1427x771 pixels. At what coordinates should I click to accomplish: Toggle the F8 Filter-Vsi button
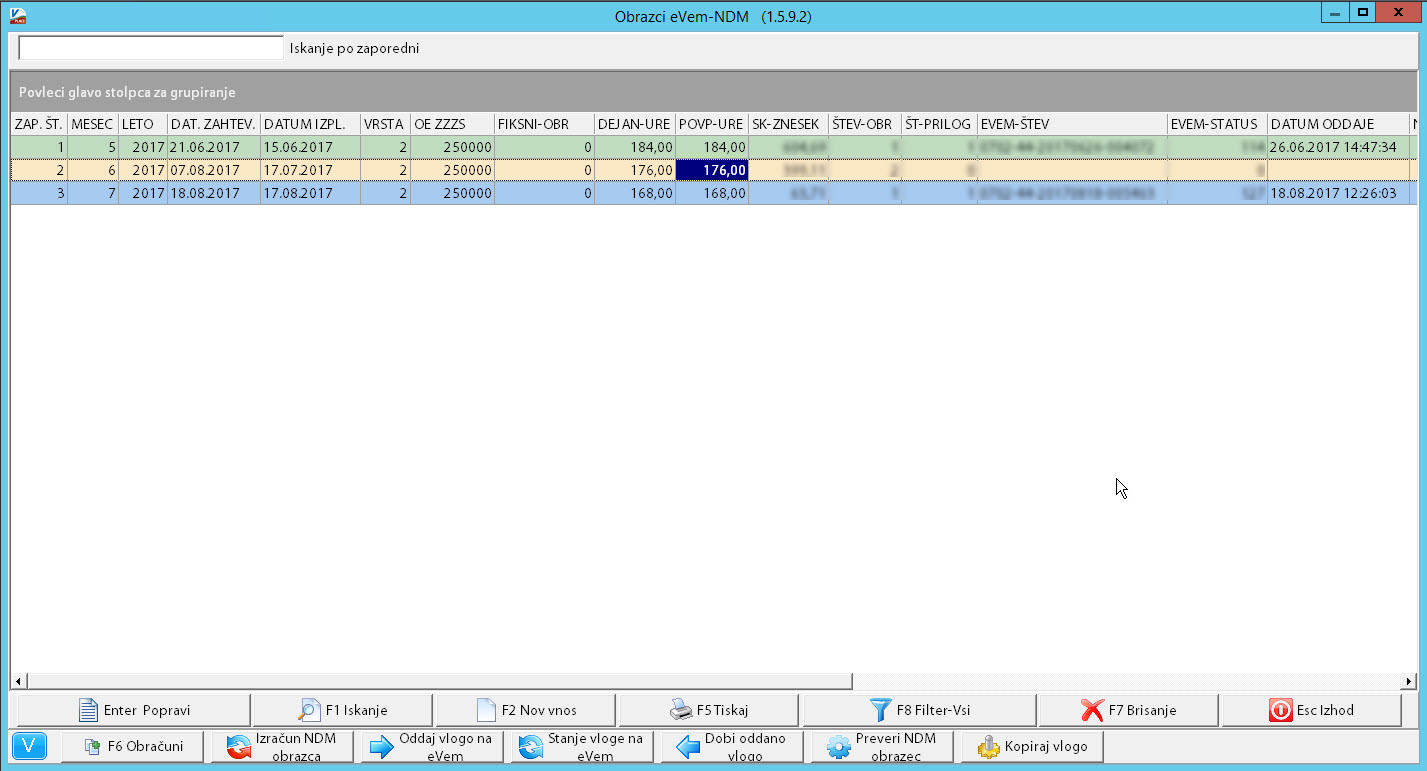(919, 710)
